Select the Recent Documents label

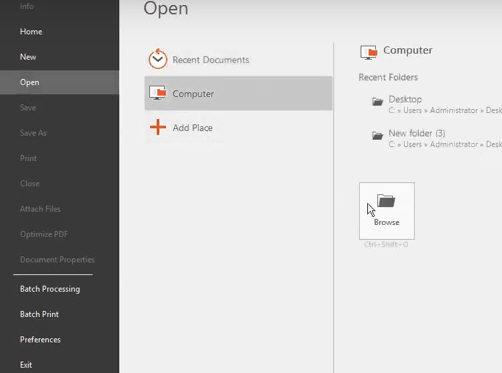click(211, 60)
